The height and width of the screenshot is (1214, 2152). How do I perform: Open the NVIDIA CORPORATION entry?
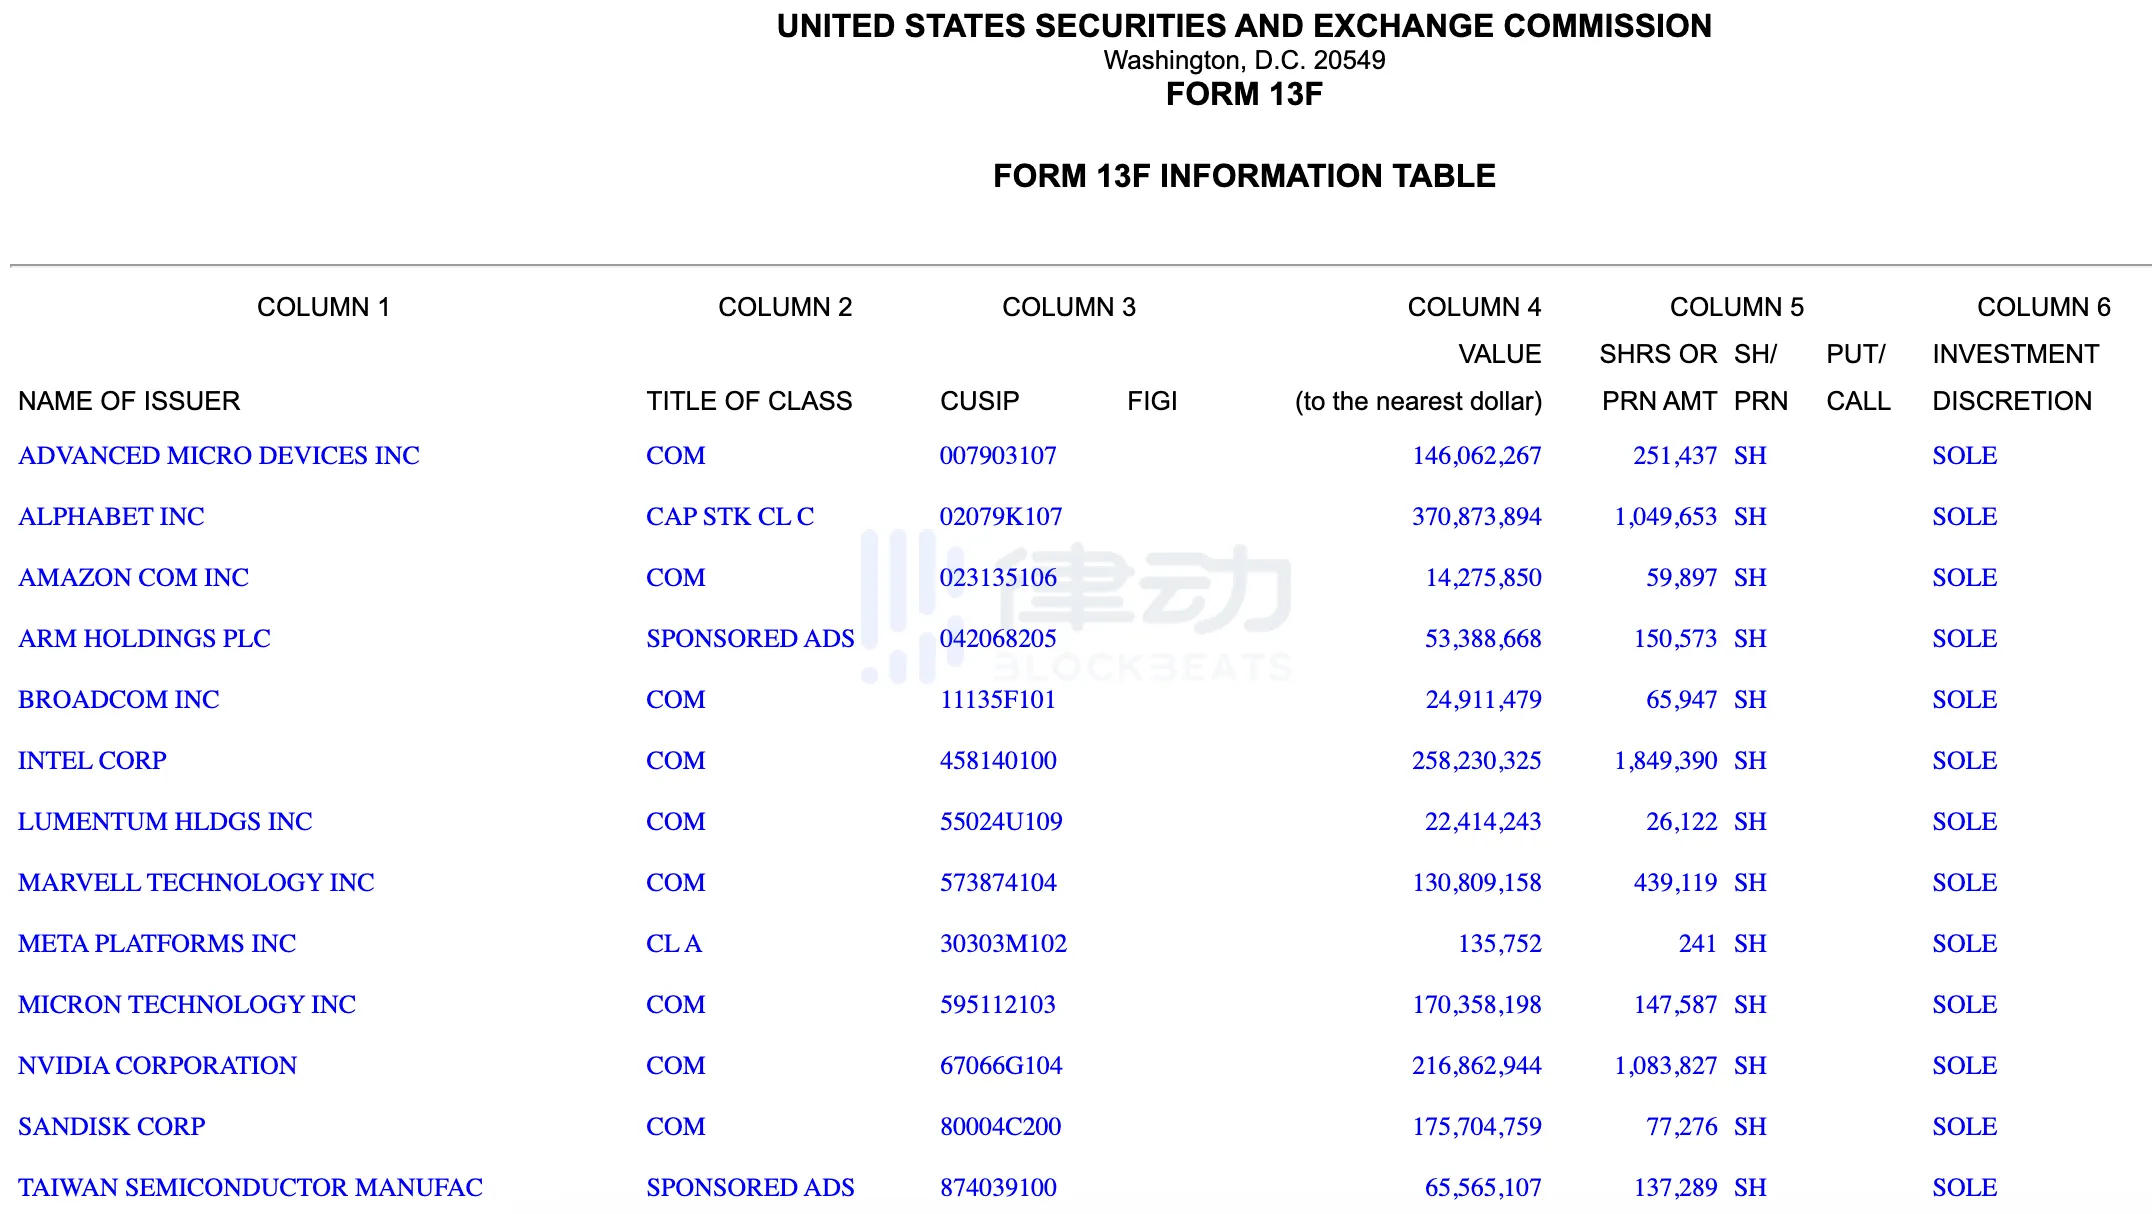point(157,1066)
